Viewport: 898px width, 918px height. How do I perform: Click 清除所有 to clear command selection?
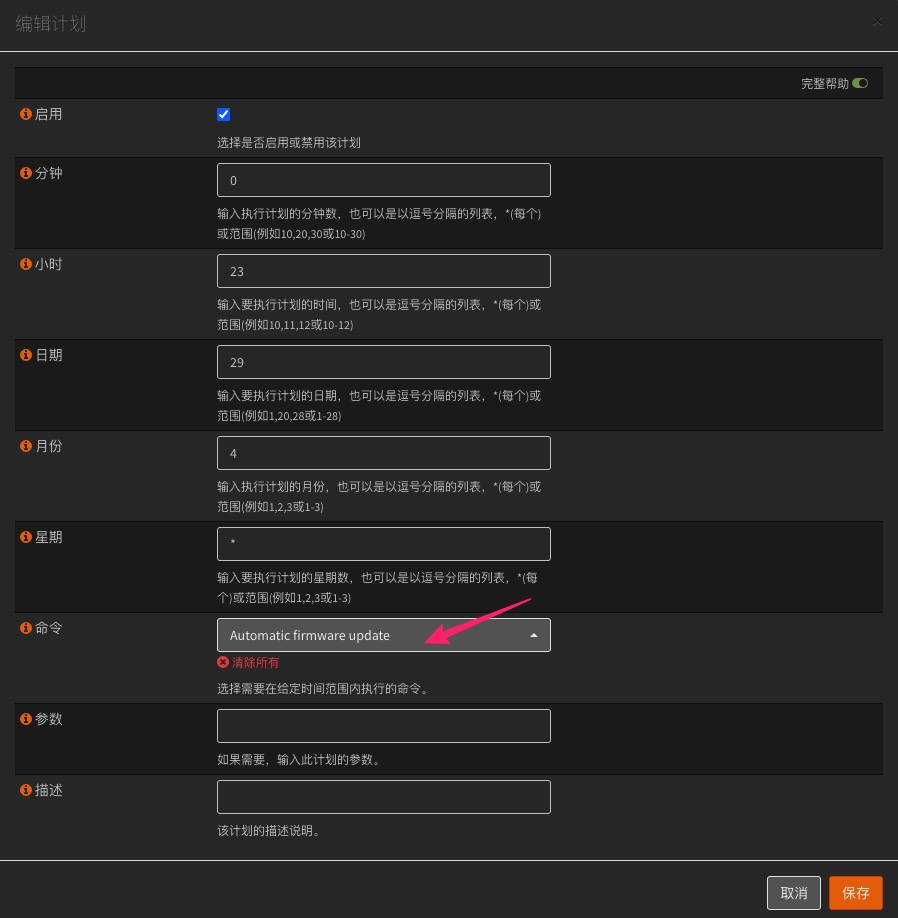(x=254, y=662)
